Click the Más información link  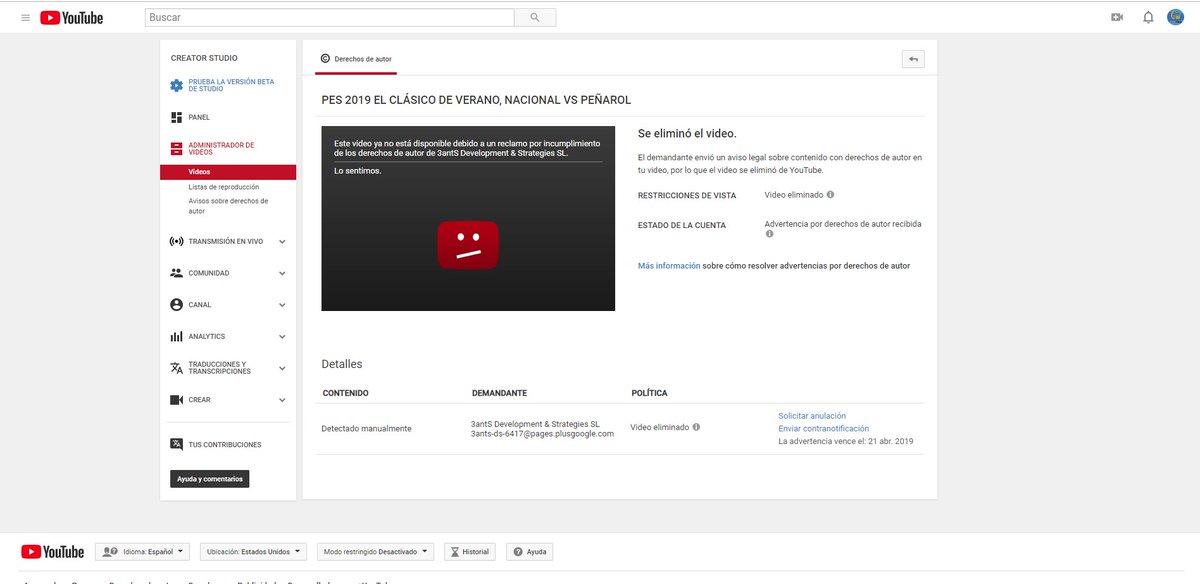669,266
